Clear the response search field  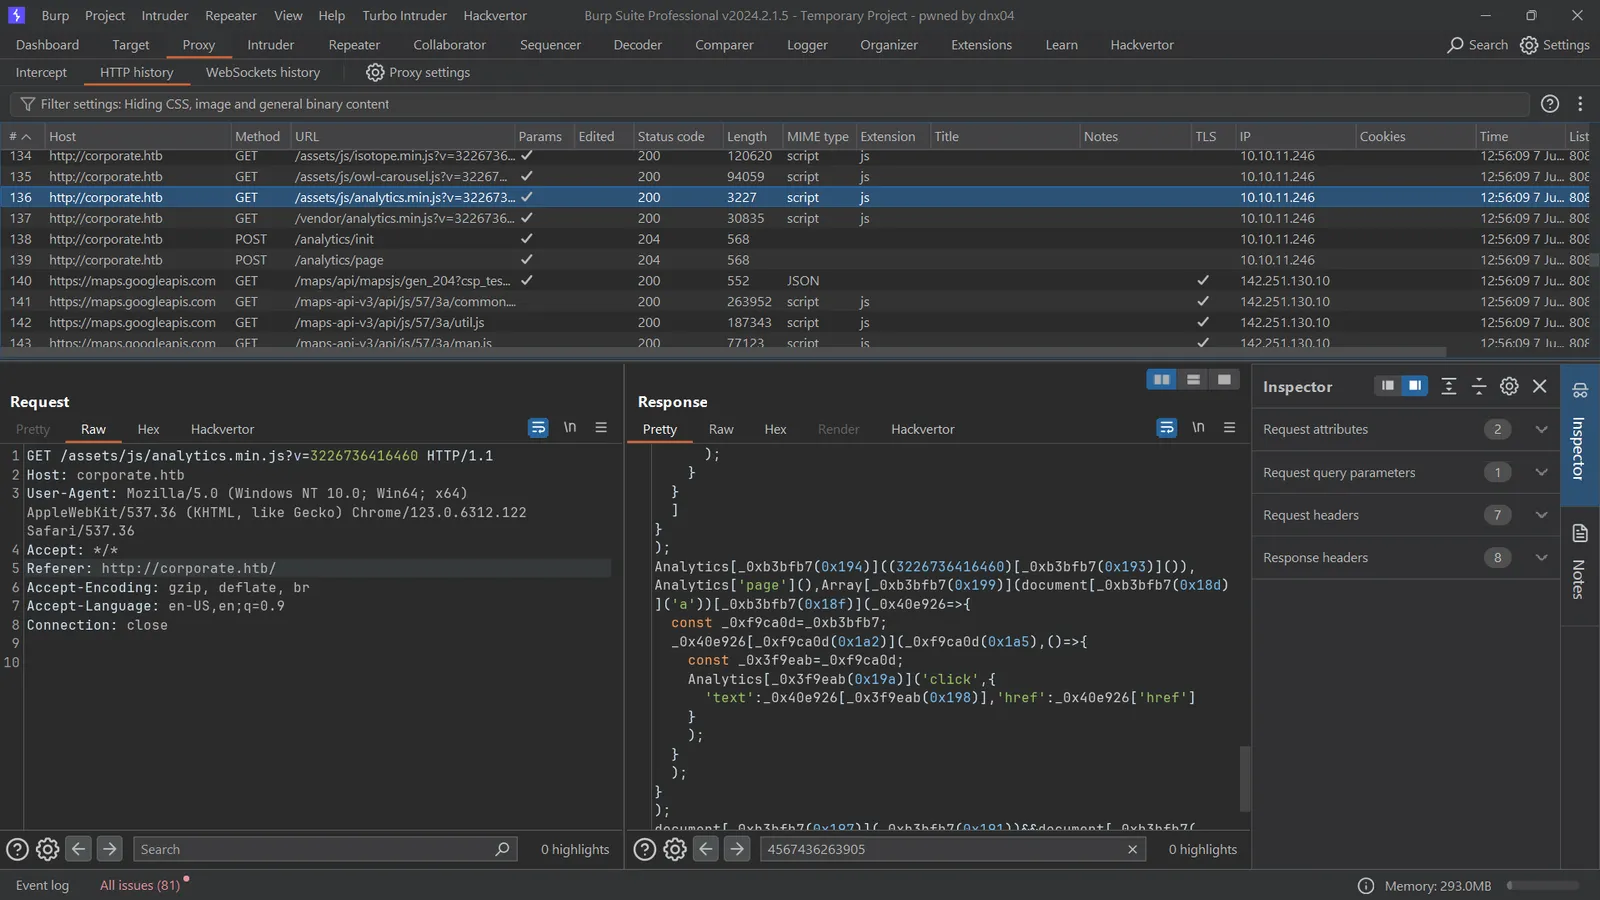click(x=1132, y=849)
